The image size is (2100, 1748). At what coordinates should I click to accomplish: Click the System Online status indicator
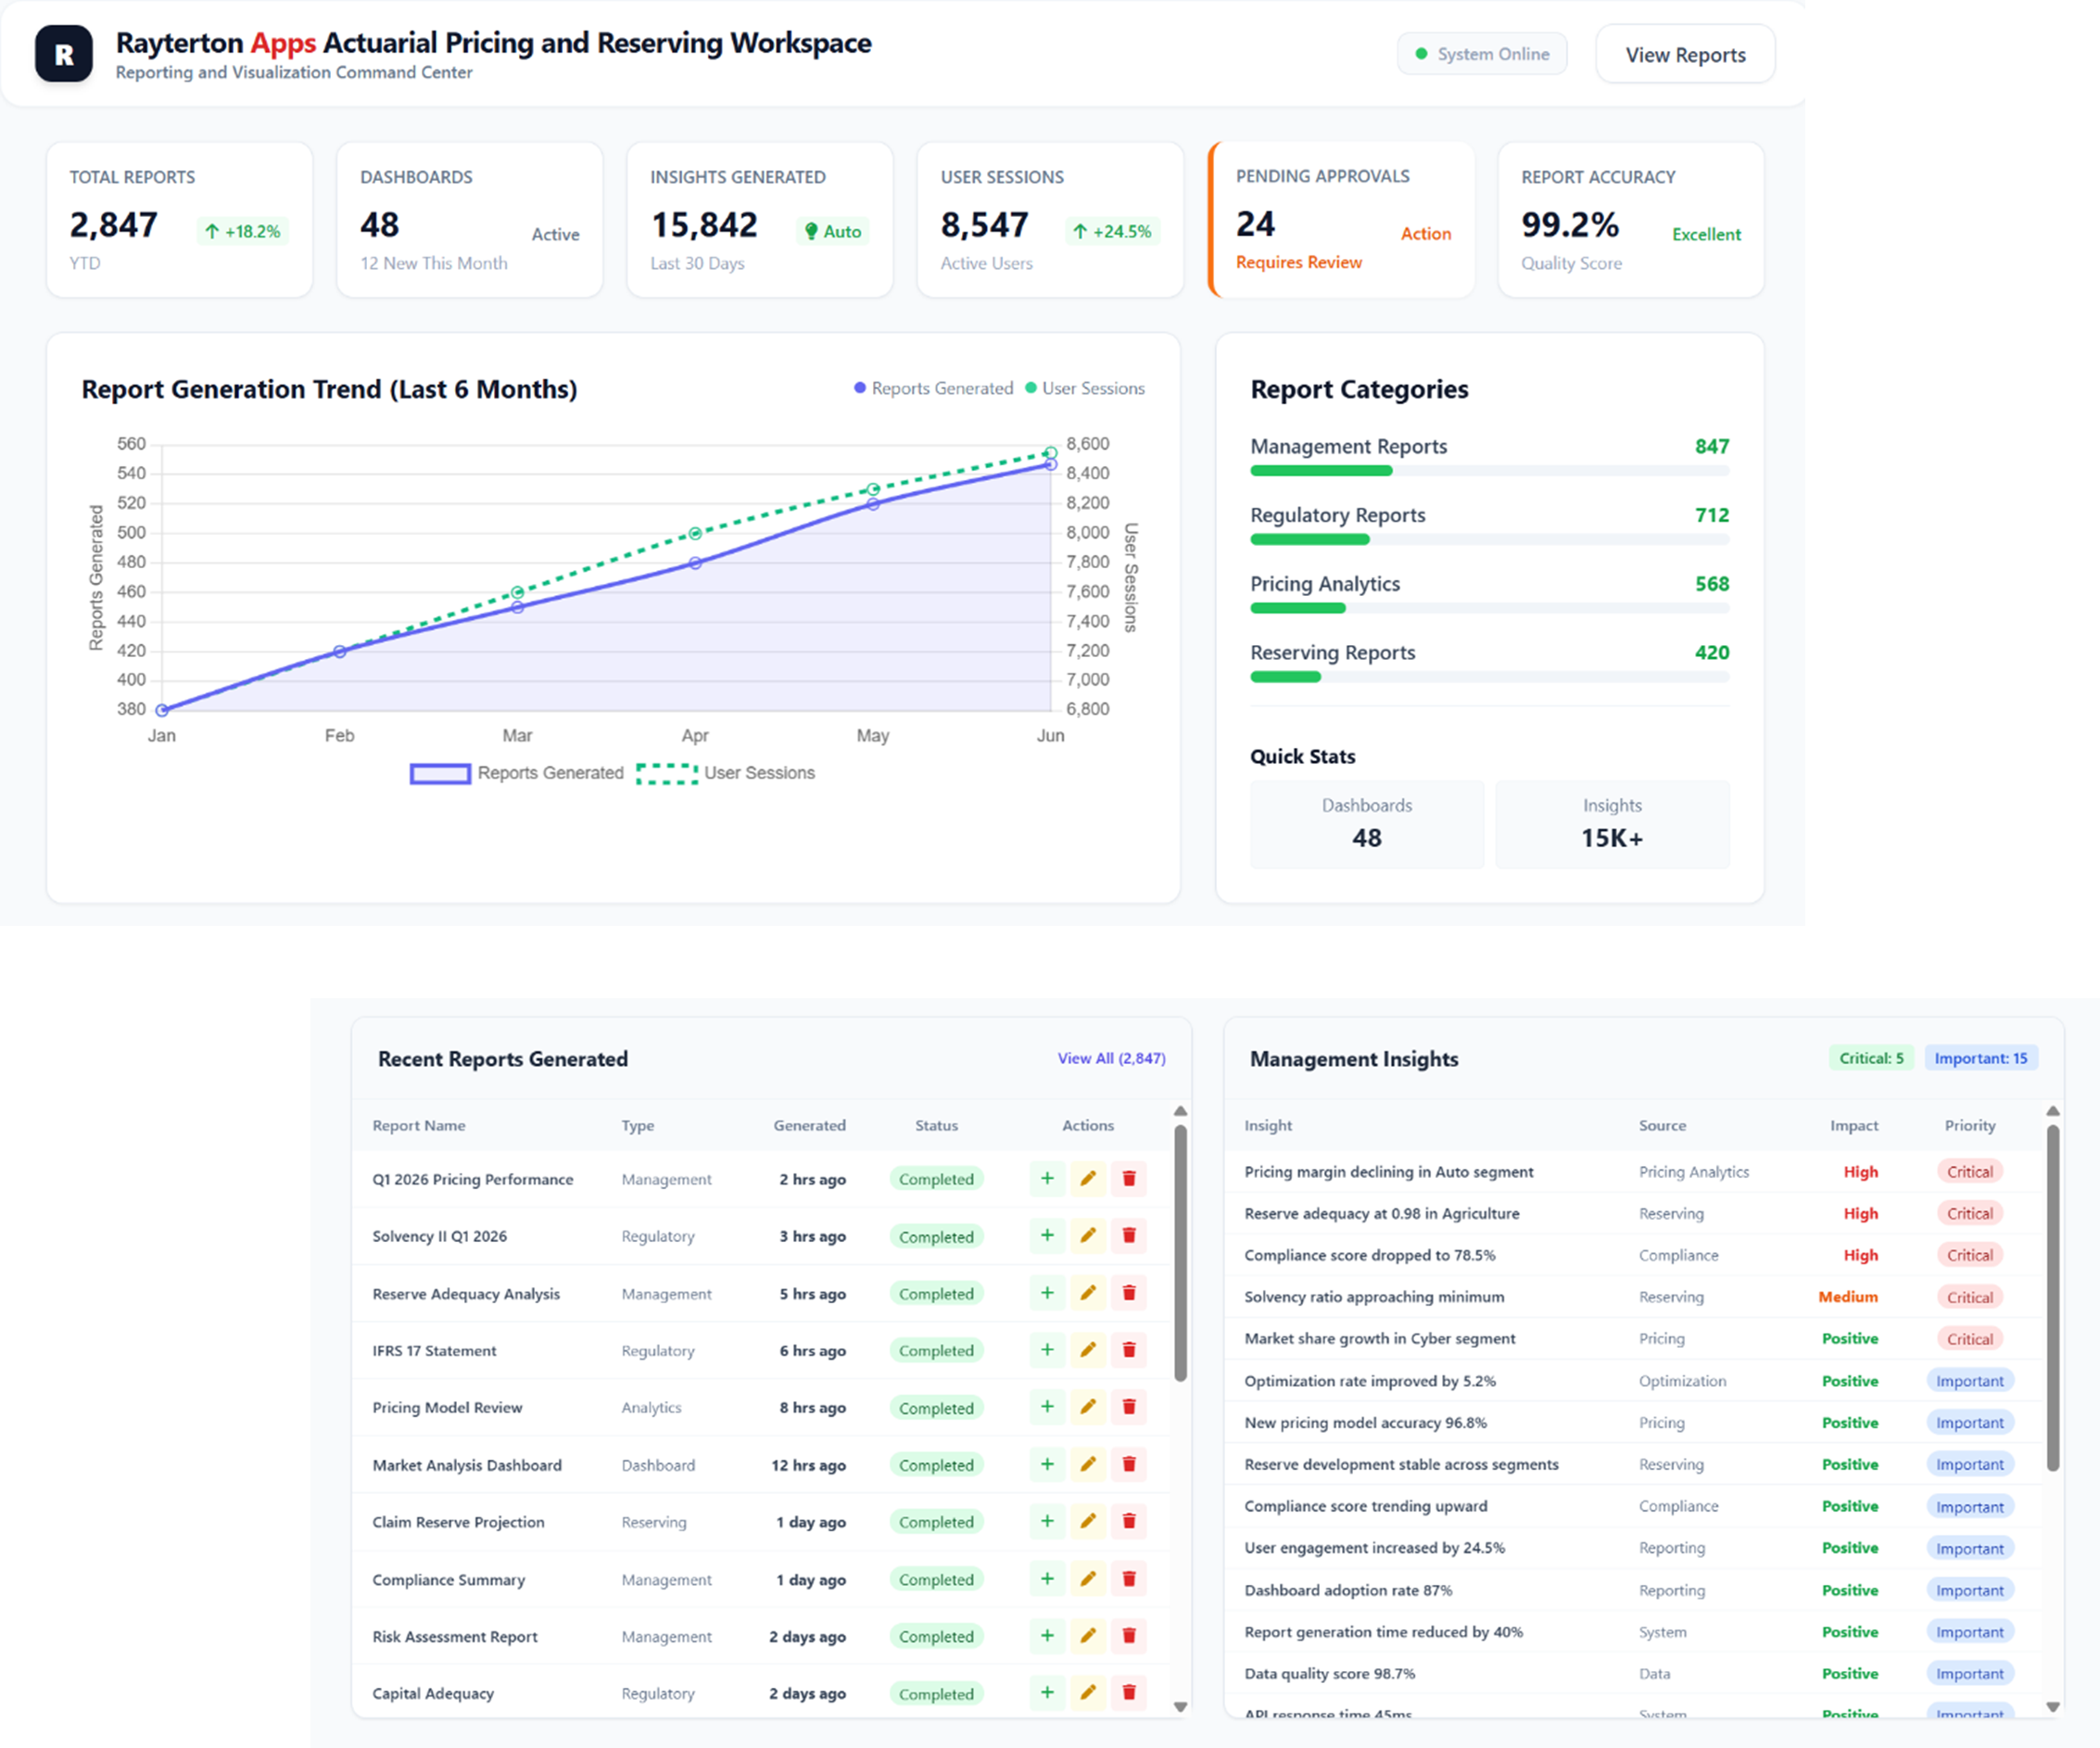point(1482,53)
